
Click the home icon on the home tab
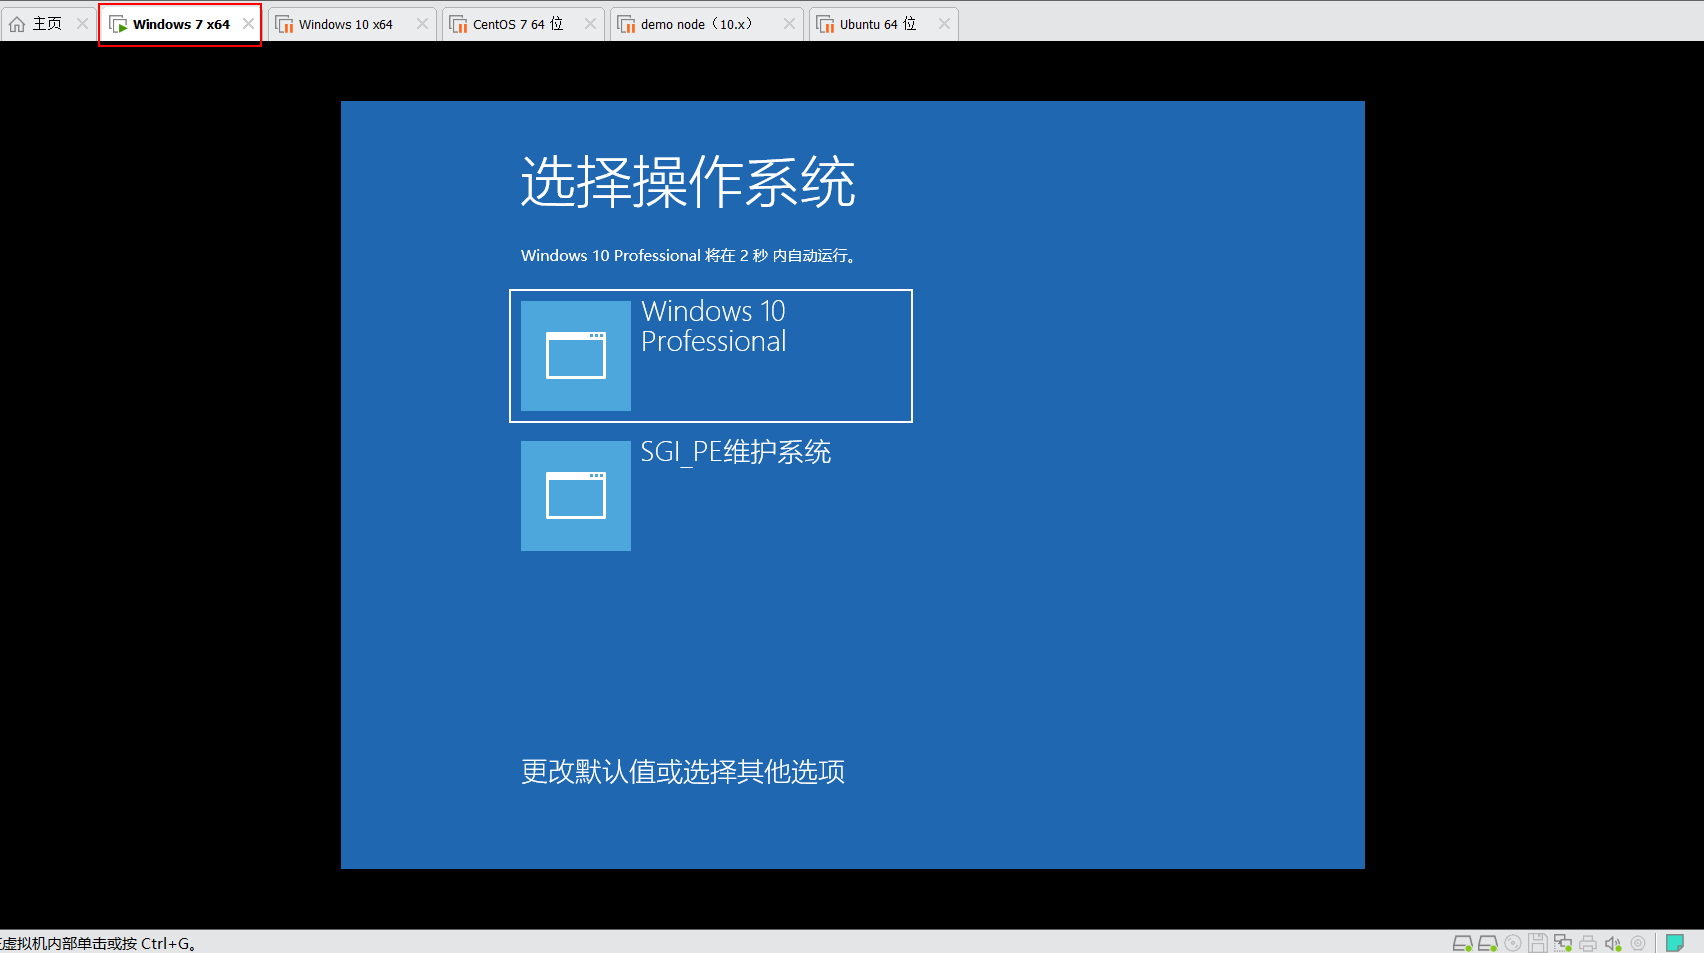point(17,24)
